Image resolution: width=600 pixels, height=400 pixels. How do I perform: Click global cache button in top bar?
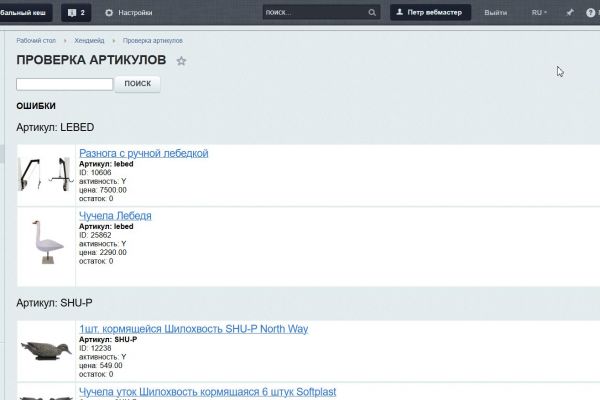click(x=25, y=13)
